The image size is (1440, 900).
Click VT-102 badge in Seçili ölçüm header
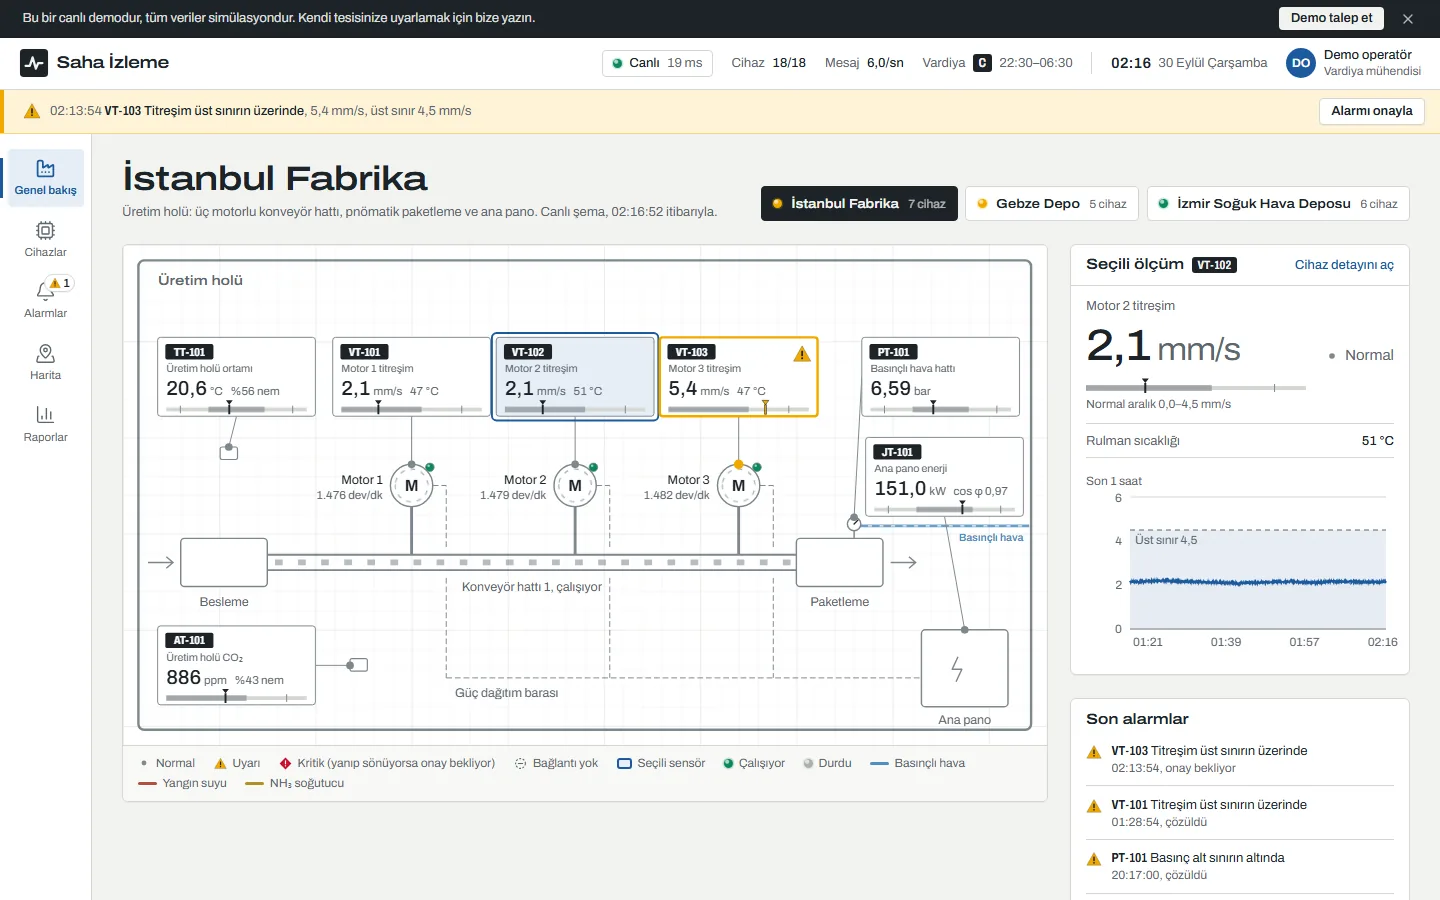click(1215, 265)
